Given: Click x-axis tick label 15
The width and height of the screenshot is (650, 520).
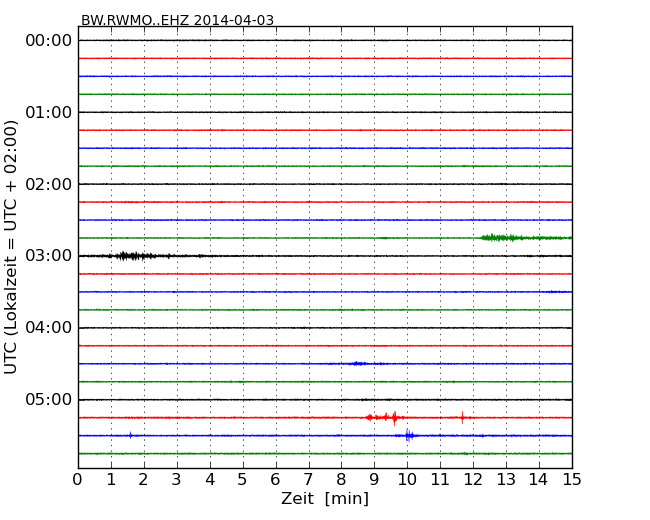Looking at the screenshot, I should [x=572, y=479].
